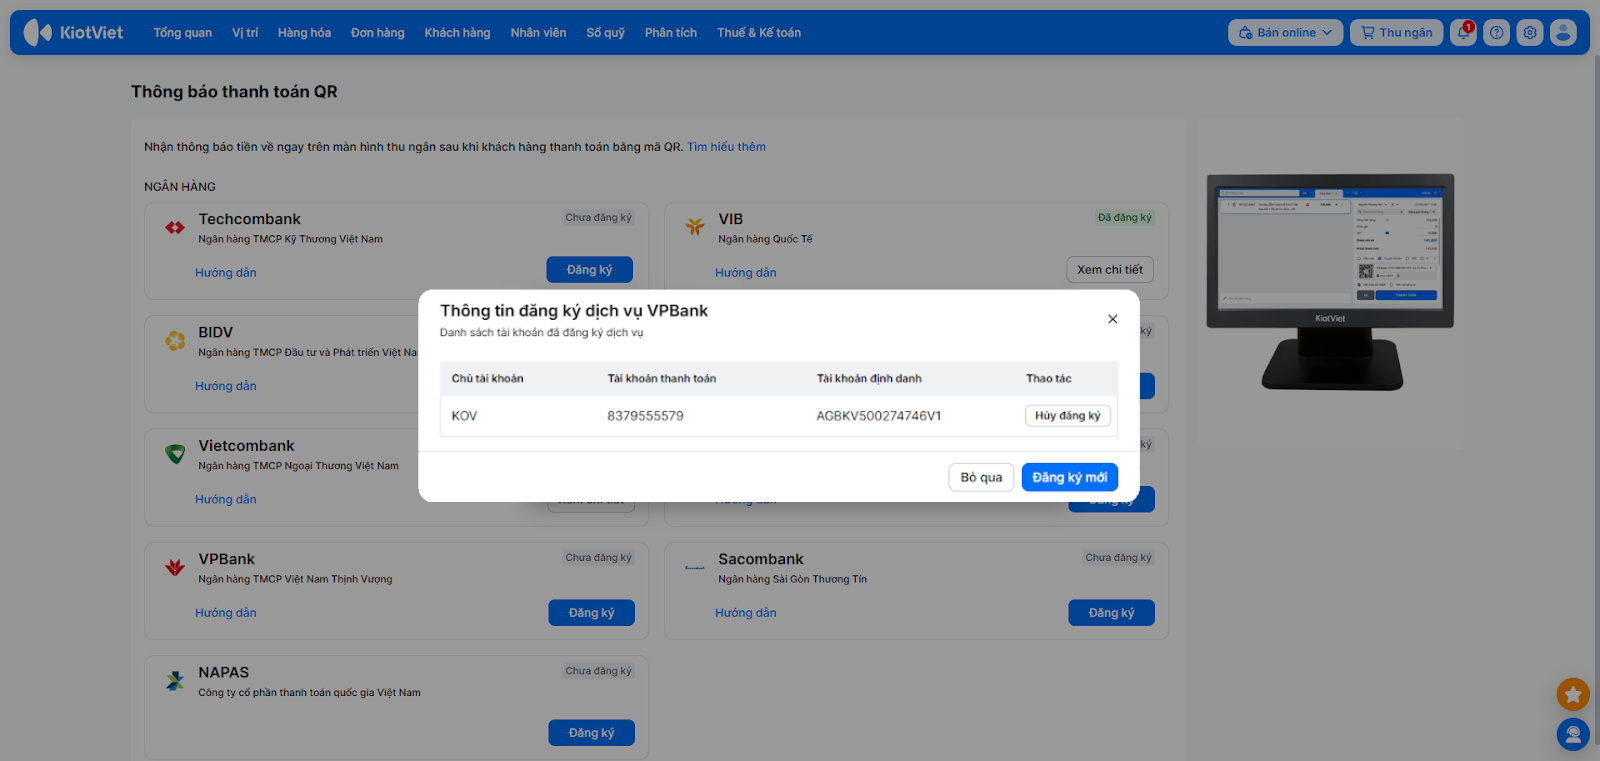This screenshot has width=1600, height=761.
Task: Open the notifications bell
Action: coord(1463,33)
